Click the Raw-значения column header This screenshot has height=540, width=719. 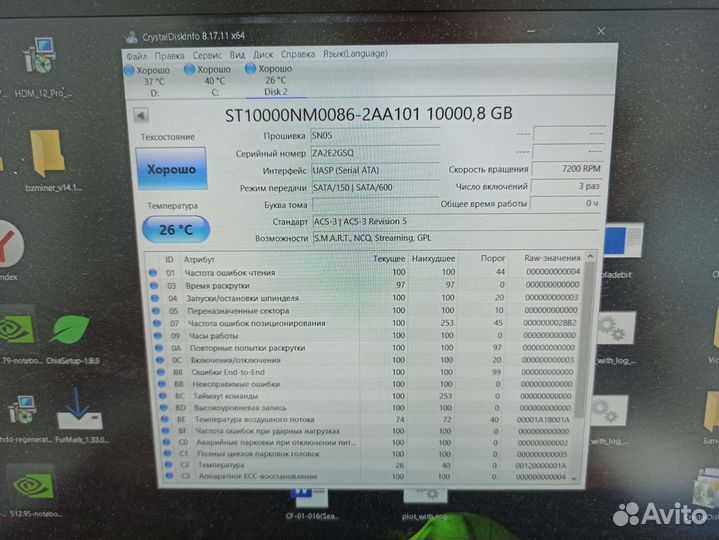pos(552,258)
